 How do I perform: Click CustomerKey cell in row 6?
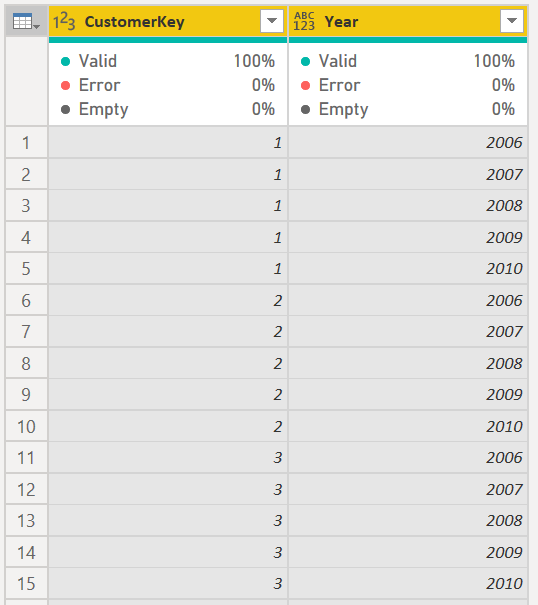click(x=168, y=301)
